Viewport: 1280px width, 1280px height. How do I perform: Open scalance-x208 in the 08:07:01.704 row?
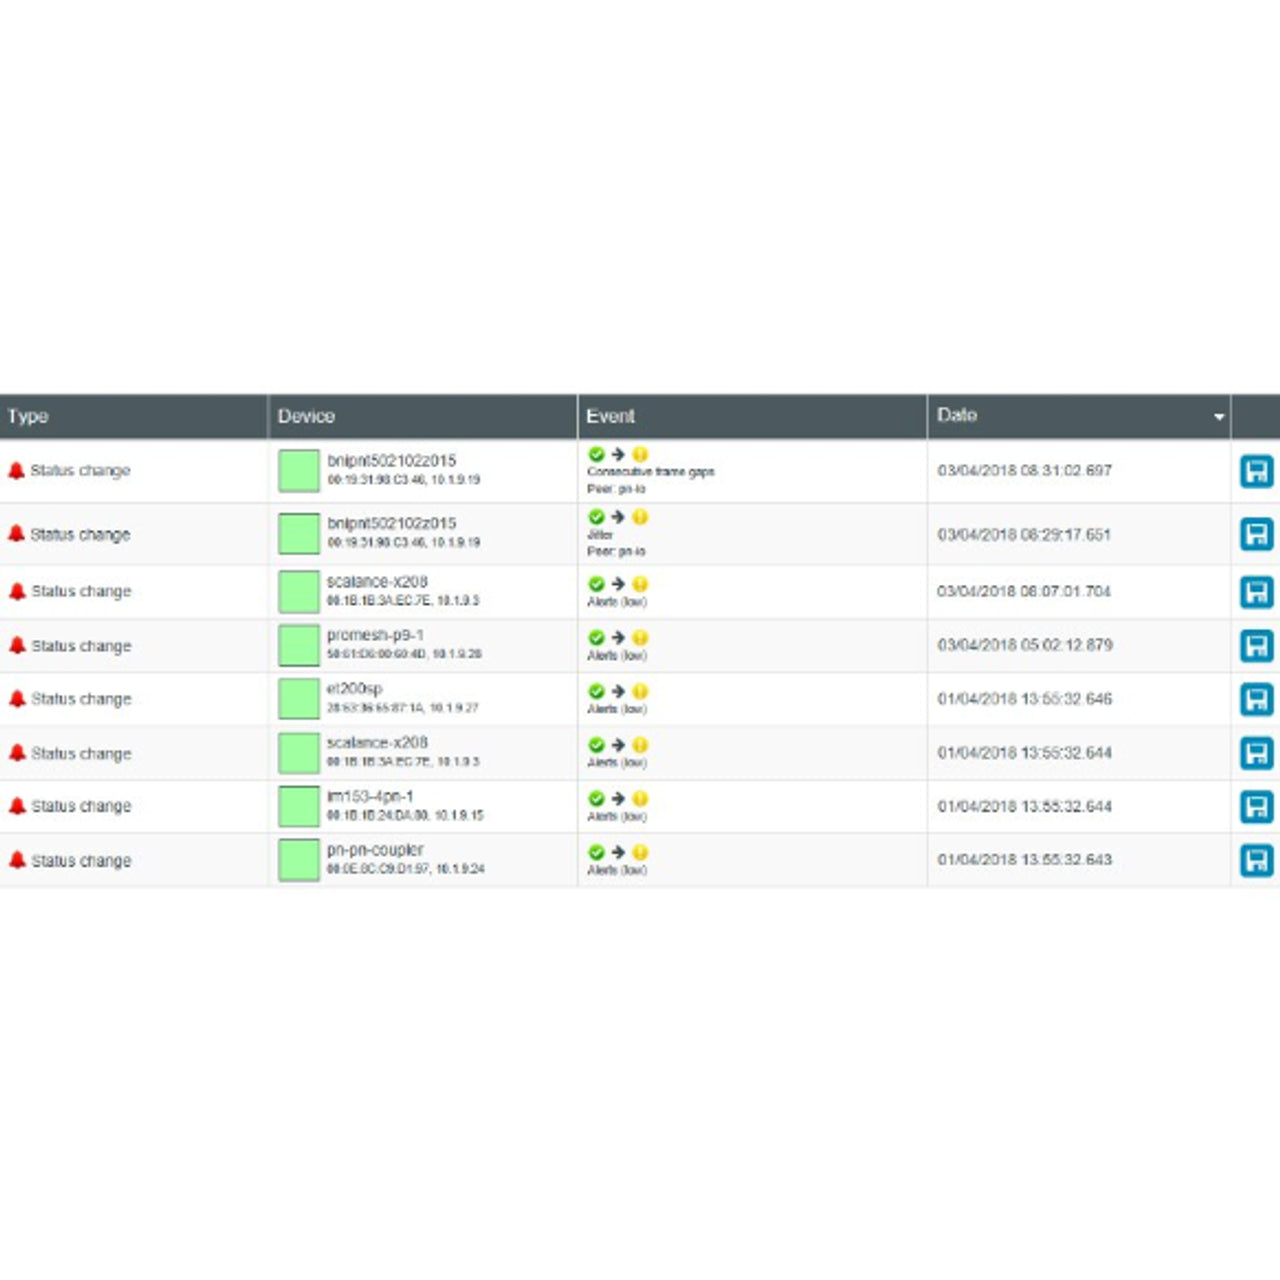pos(377,581)
